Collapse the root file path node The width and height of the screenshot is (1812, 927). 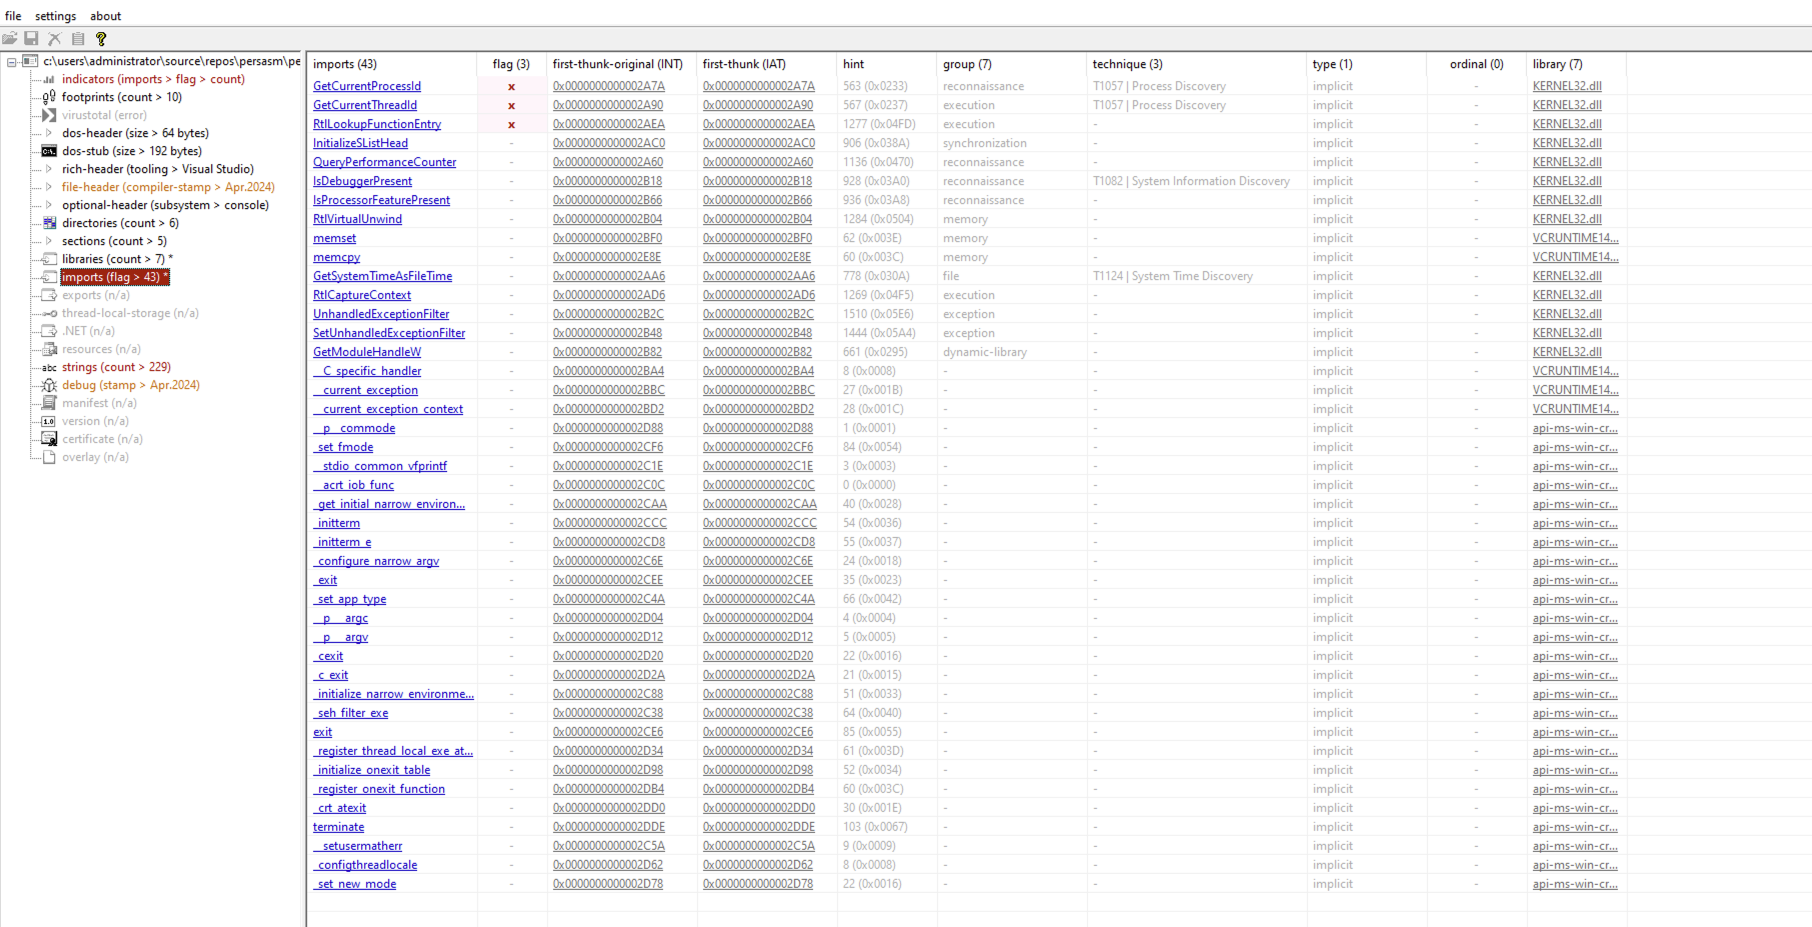pos(12,62)
